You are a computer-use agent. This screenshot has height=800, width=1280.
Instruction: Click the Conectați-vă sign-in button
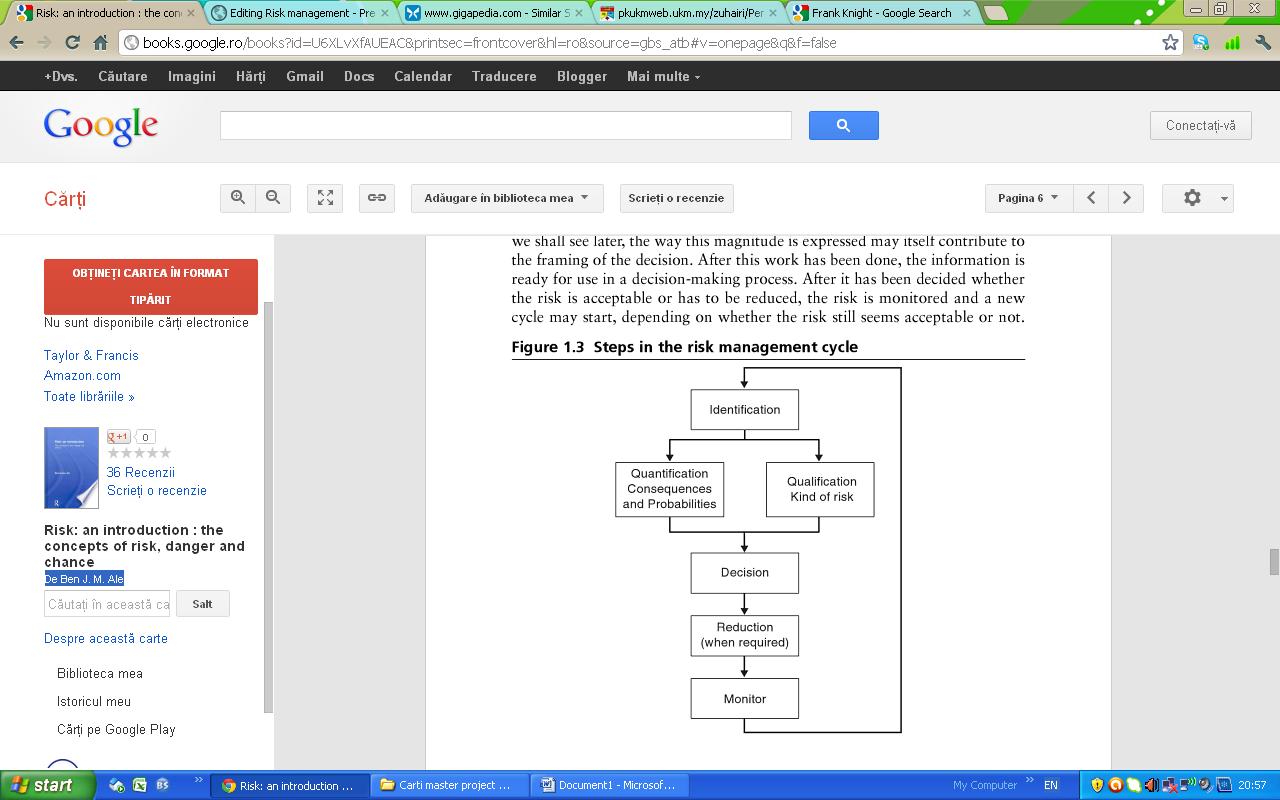pos(1200,125)
